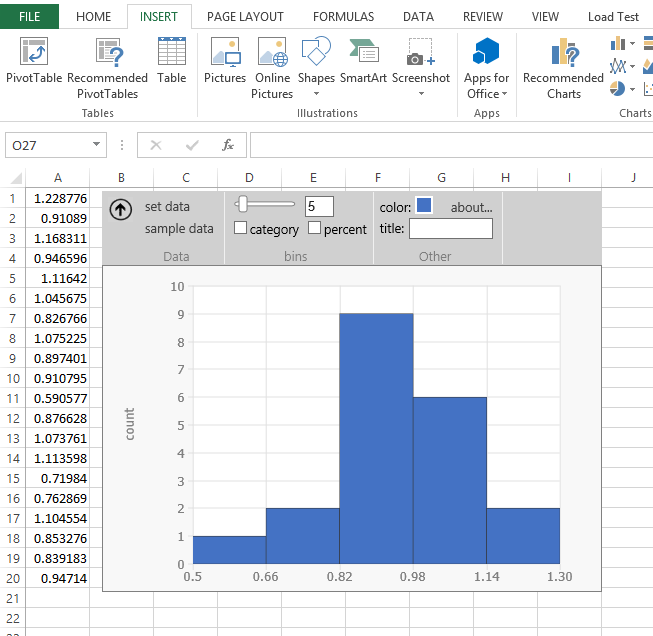Open the FORMULAS tab
This screenshot has height=636, width=653.
[343, 17]
